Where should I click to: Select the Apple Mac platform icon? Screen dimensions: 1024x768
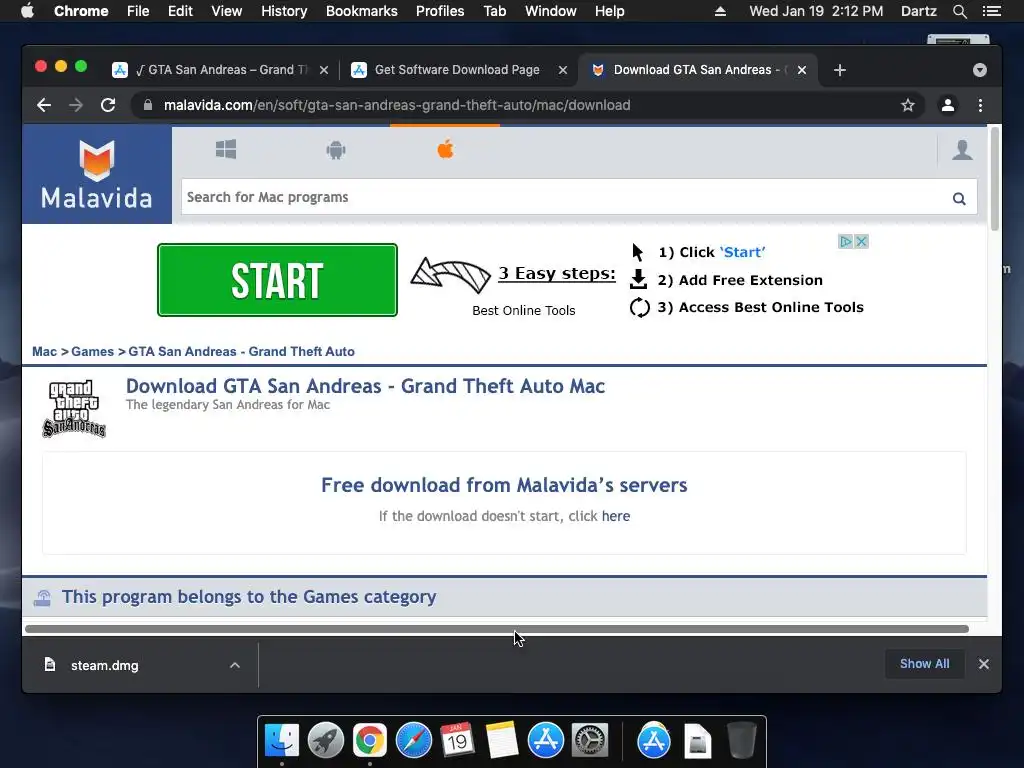tap(445, 150)
